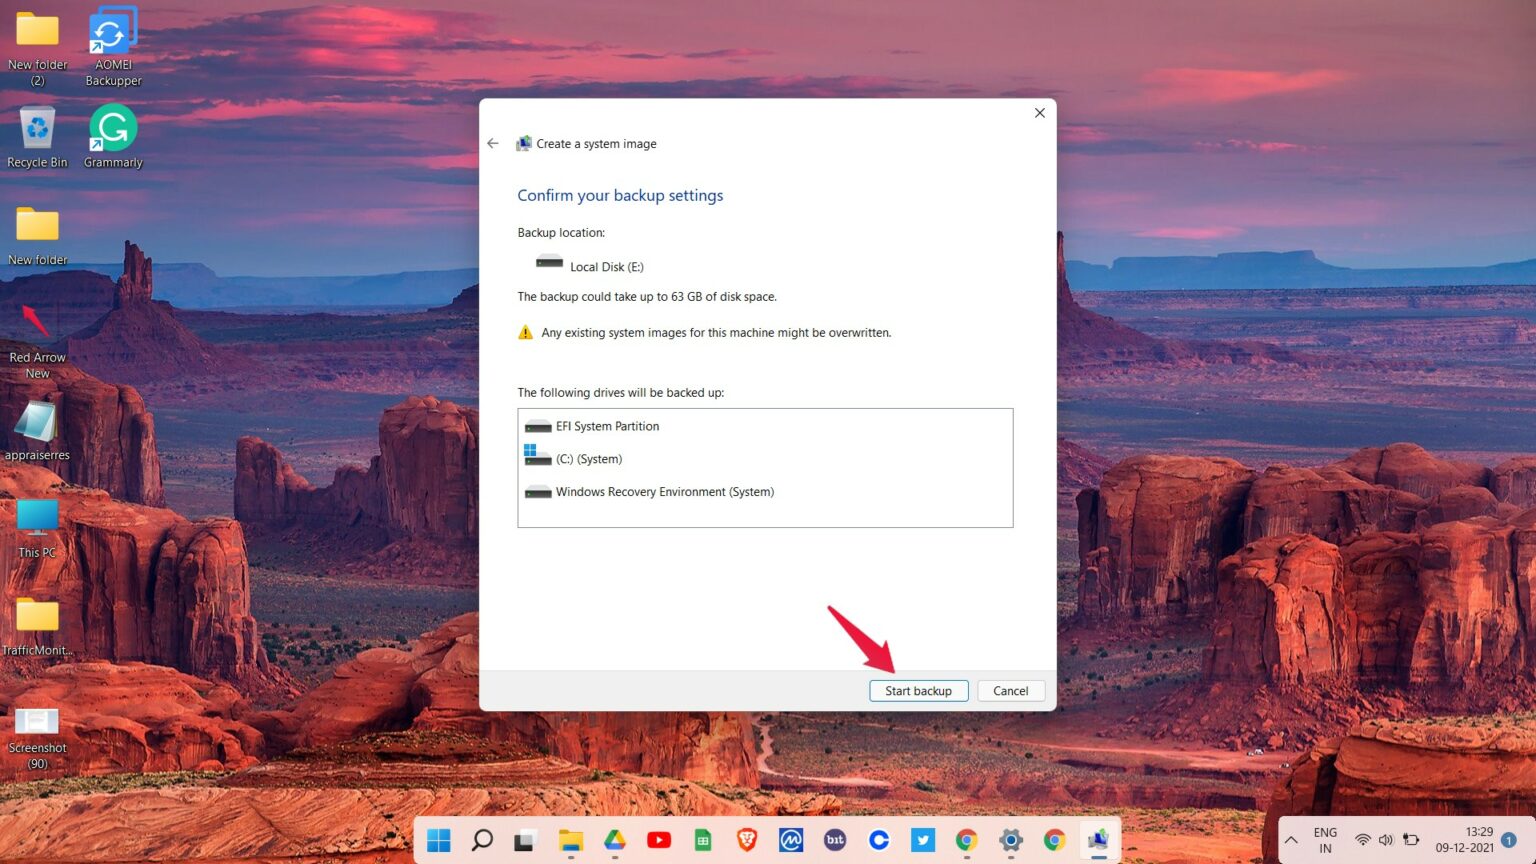Image resolution: width=1536 pixels, height=864 pixels.
Task: Launch Google Chrome from the taskbar
Action: point(966,840)
